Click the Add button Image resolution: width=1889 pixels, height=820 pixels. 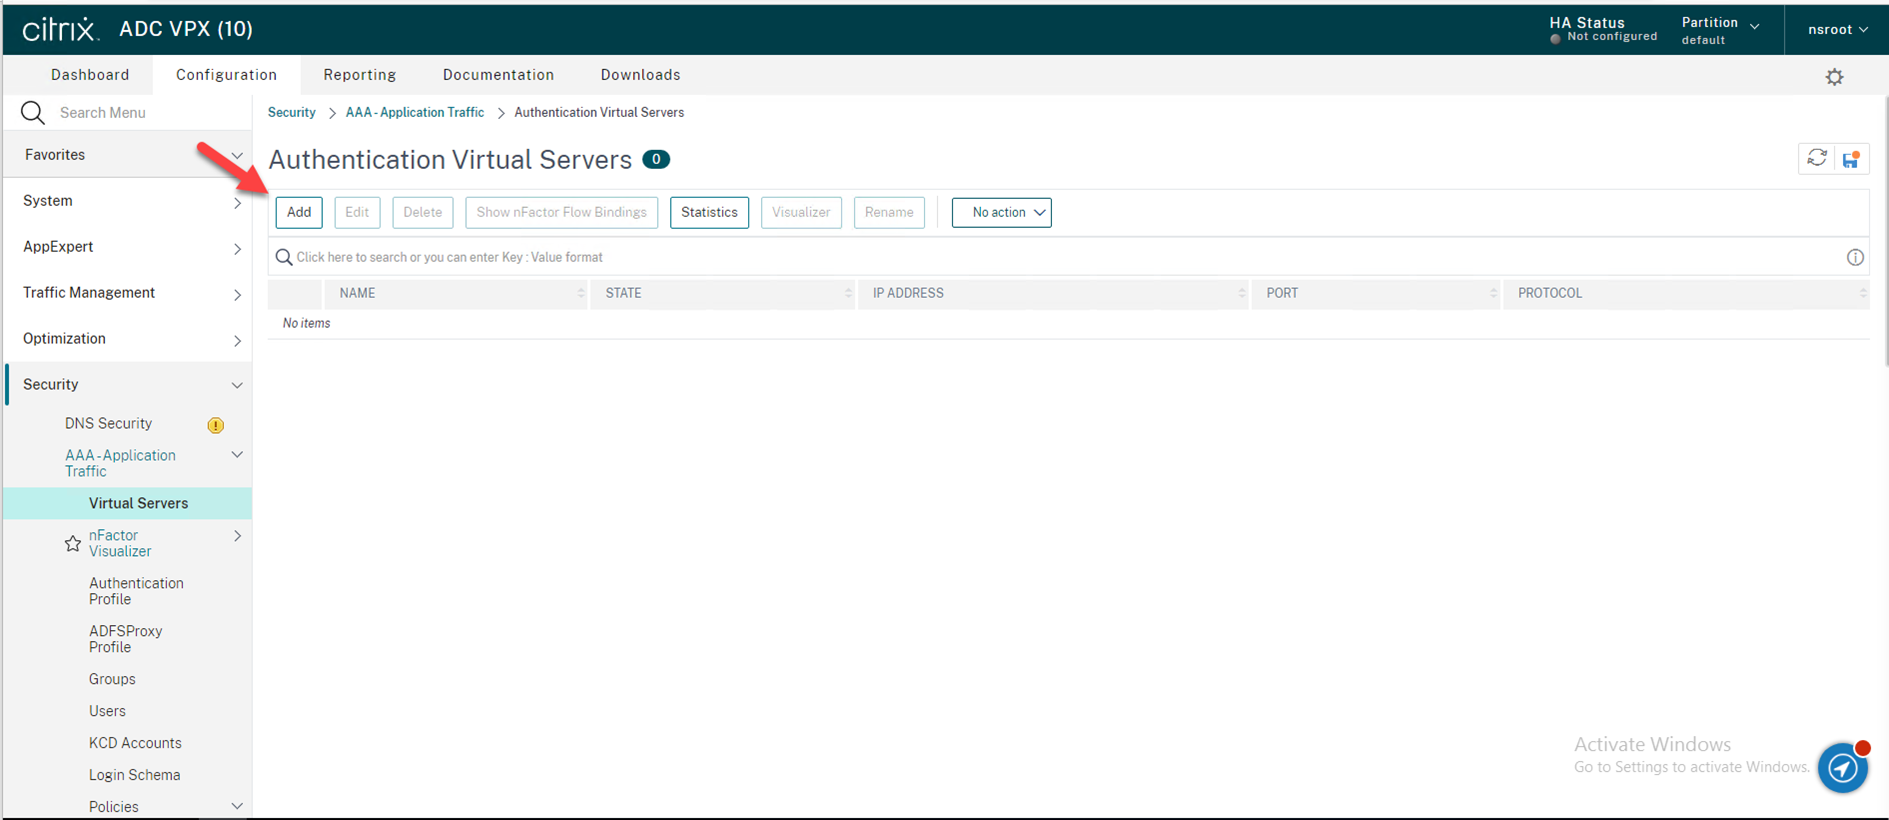coord(299,212)
